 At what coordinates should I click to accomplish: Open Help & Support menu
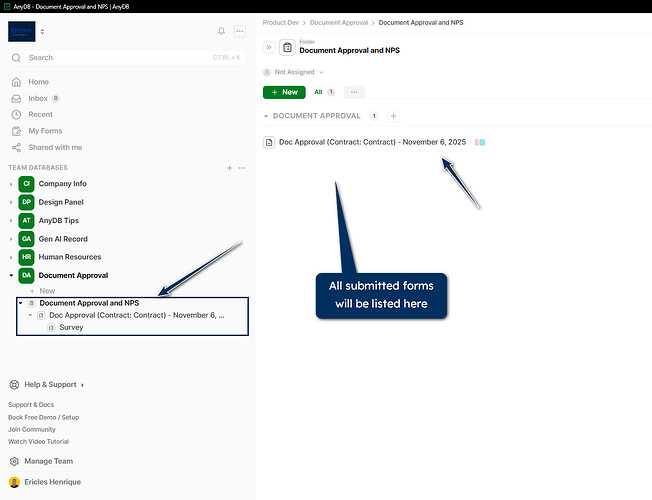50,385
